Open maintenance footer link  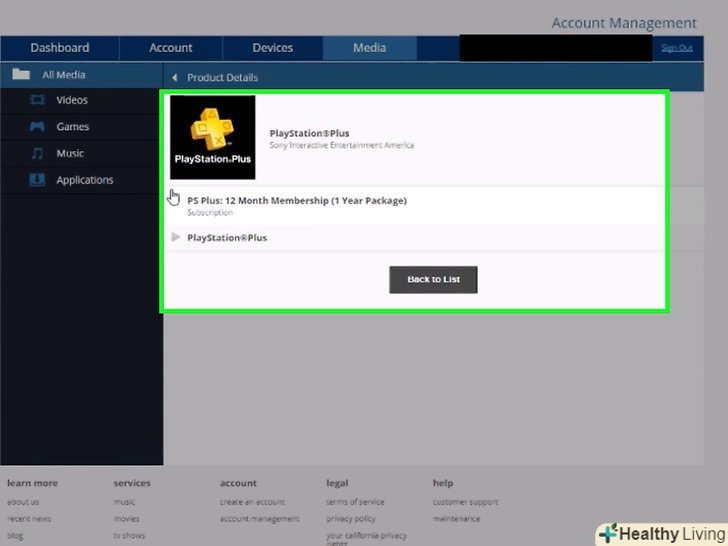point(456,519)
